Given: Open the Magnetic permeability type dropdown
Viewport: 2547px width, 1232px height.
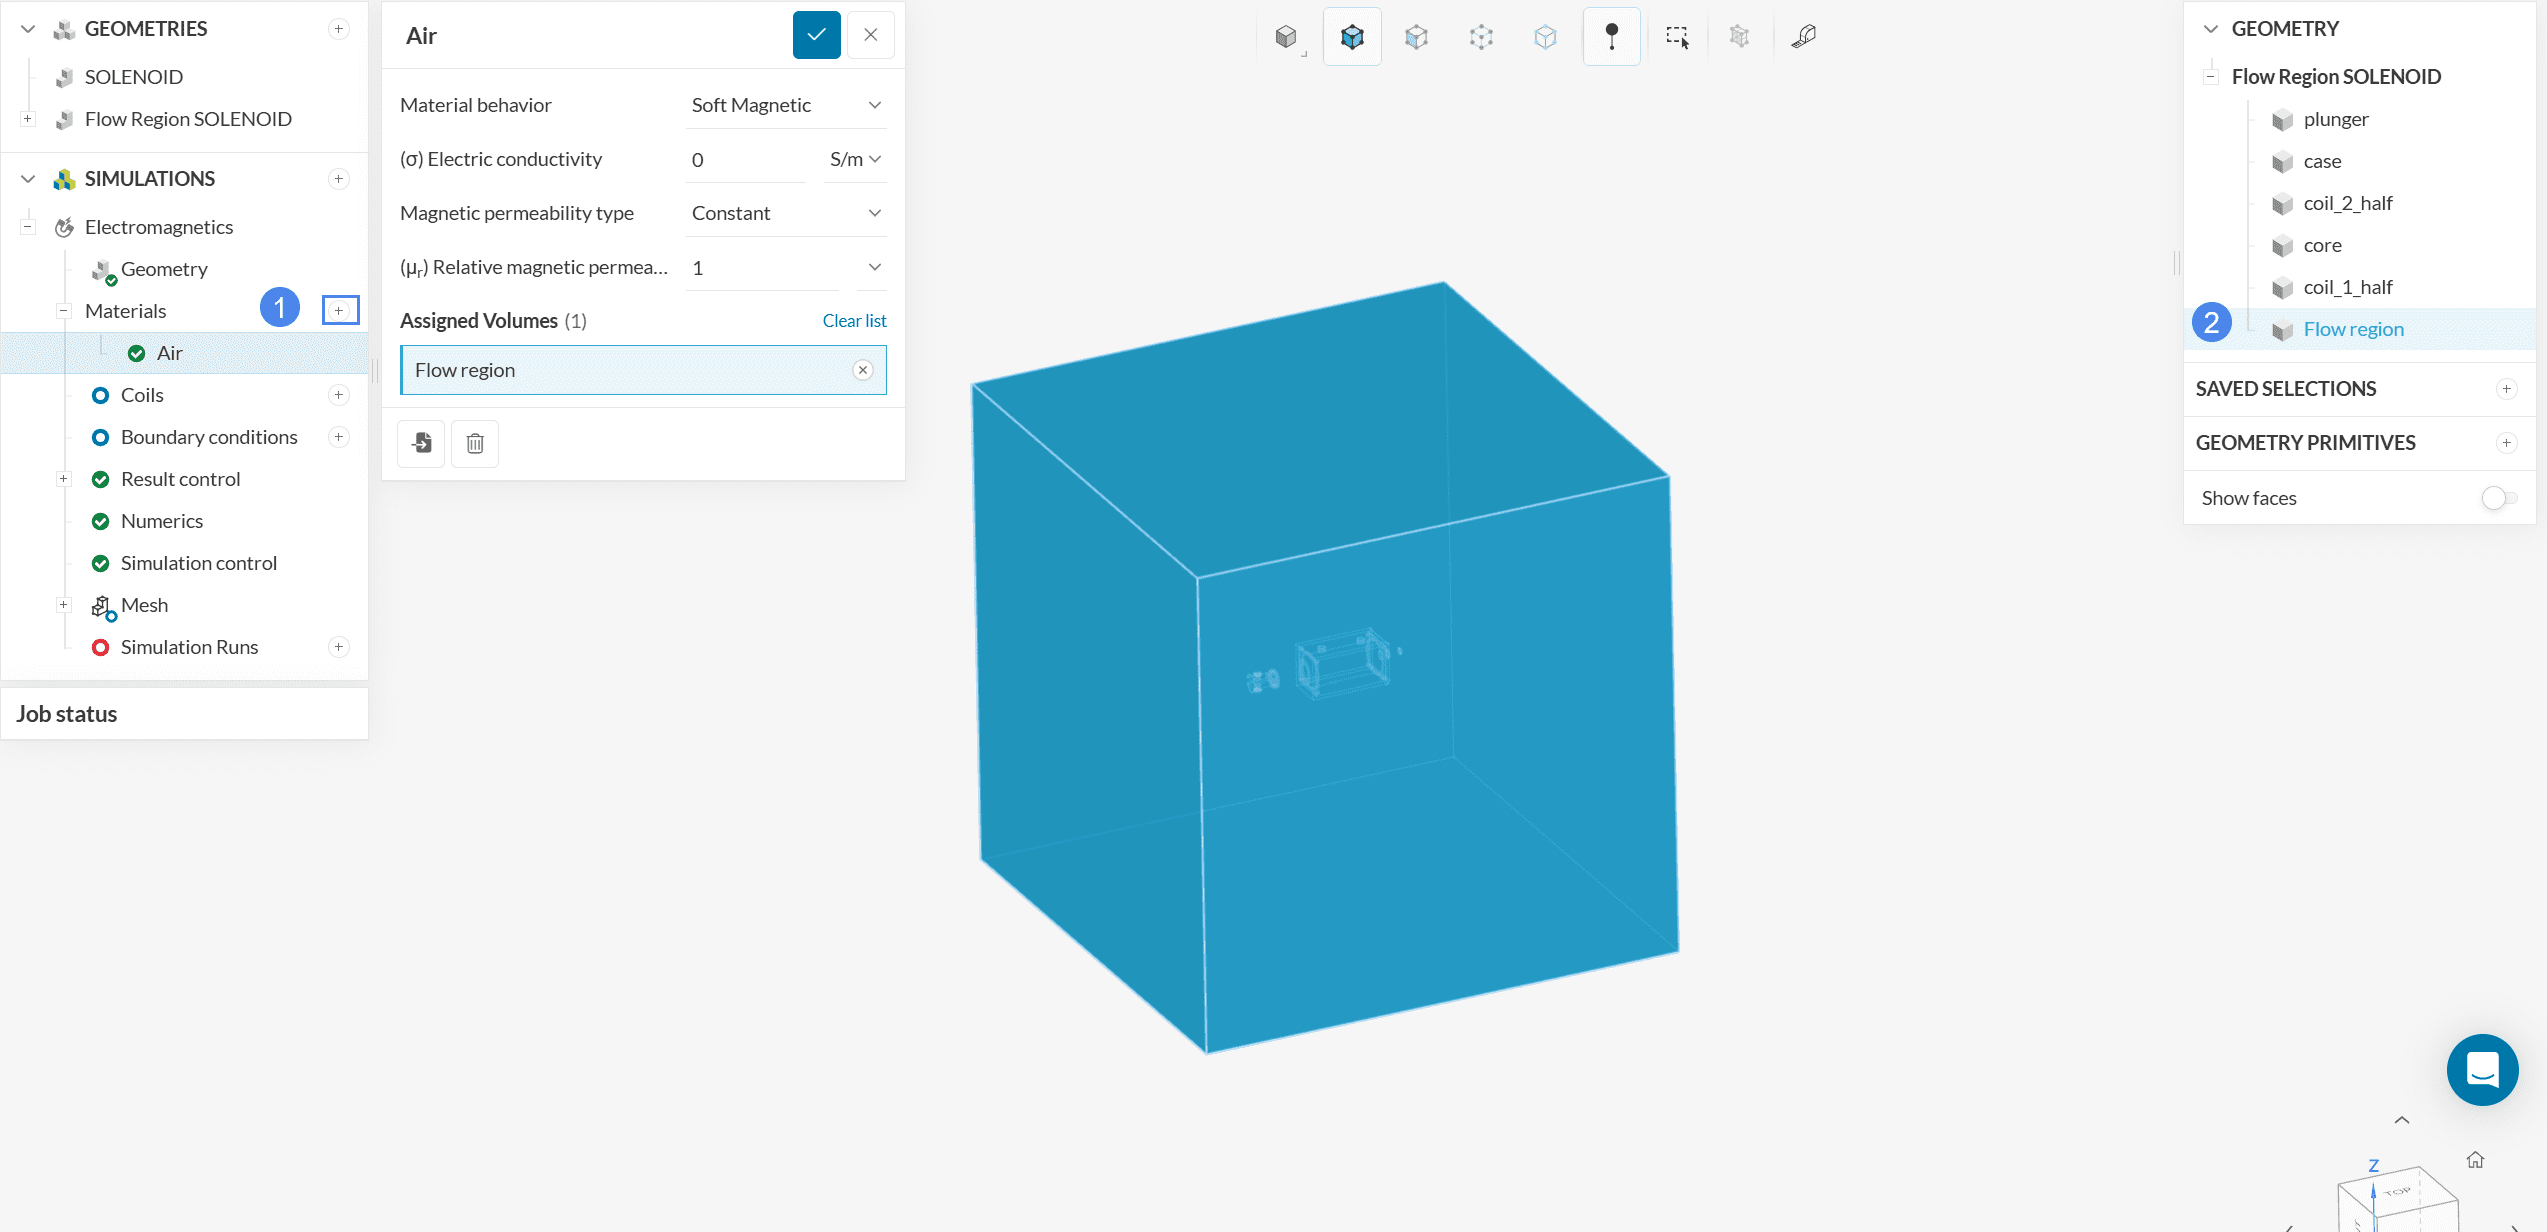Looking at the screenshot, I should coord(786,213).
